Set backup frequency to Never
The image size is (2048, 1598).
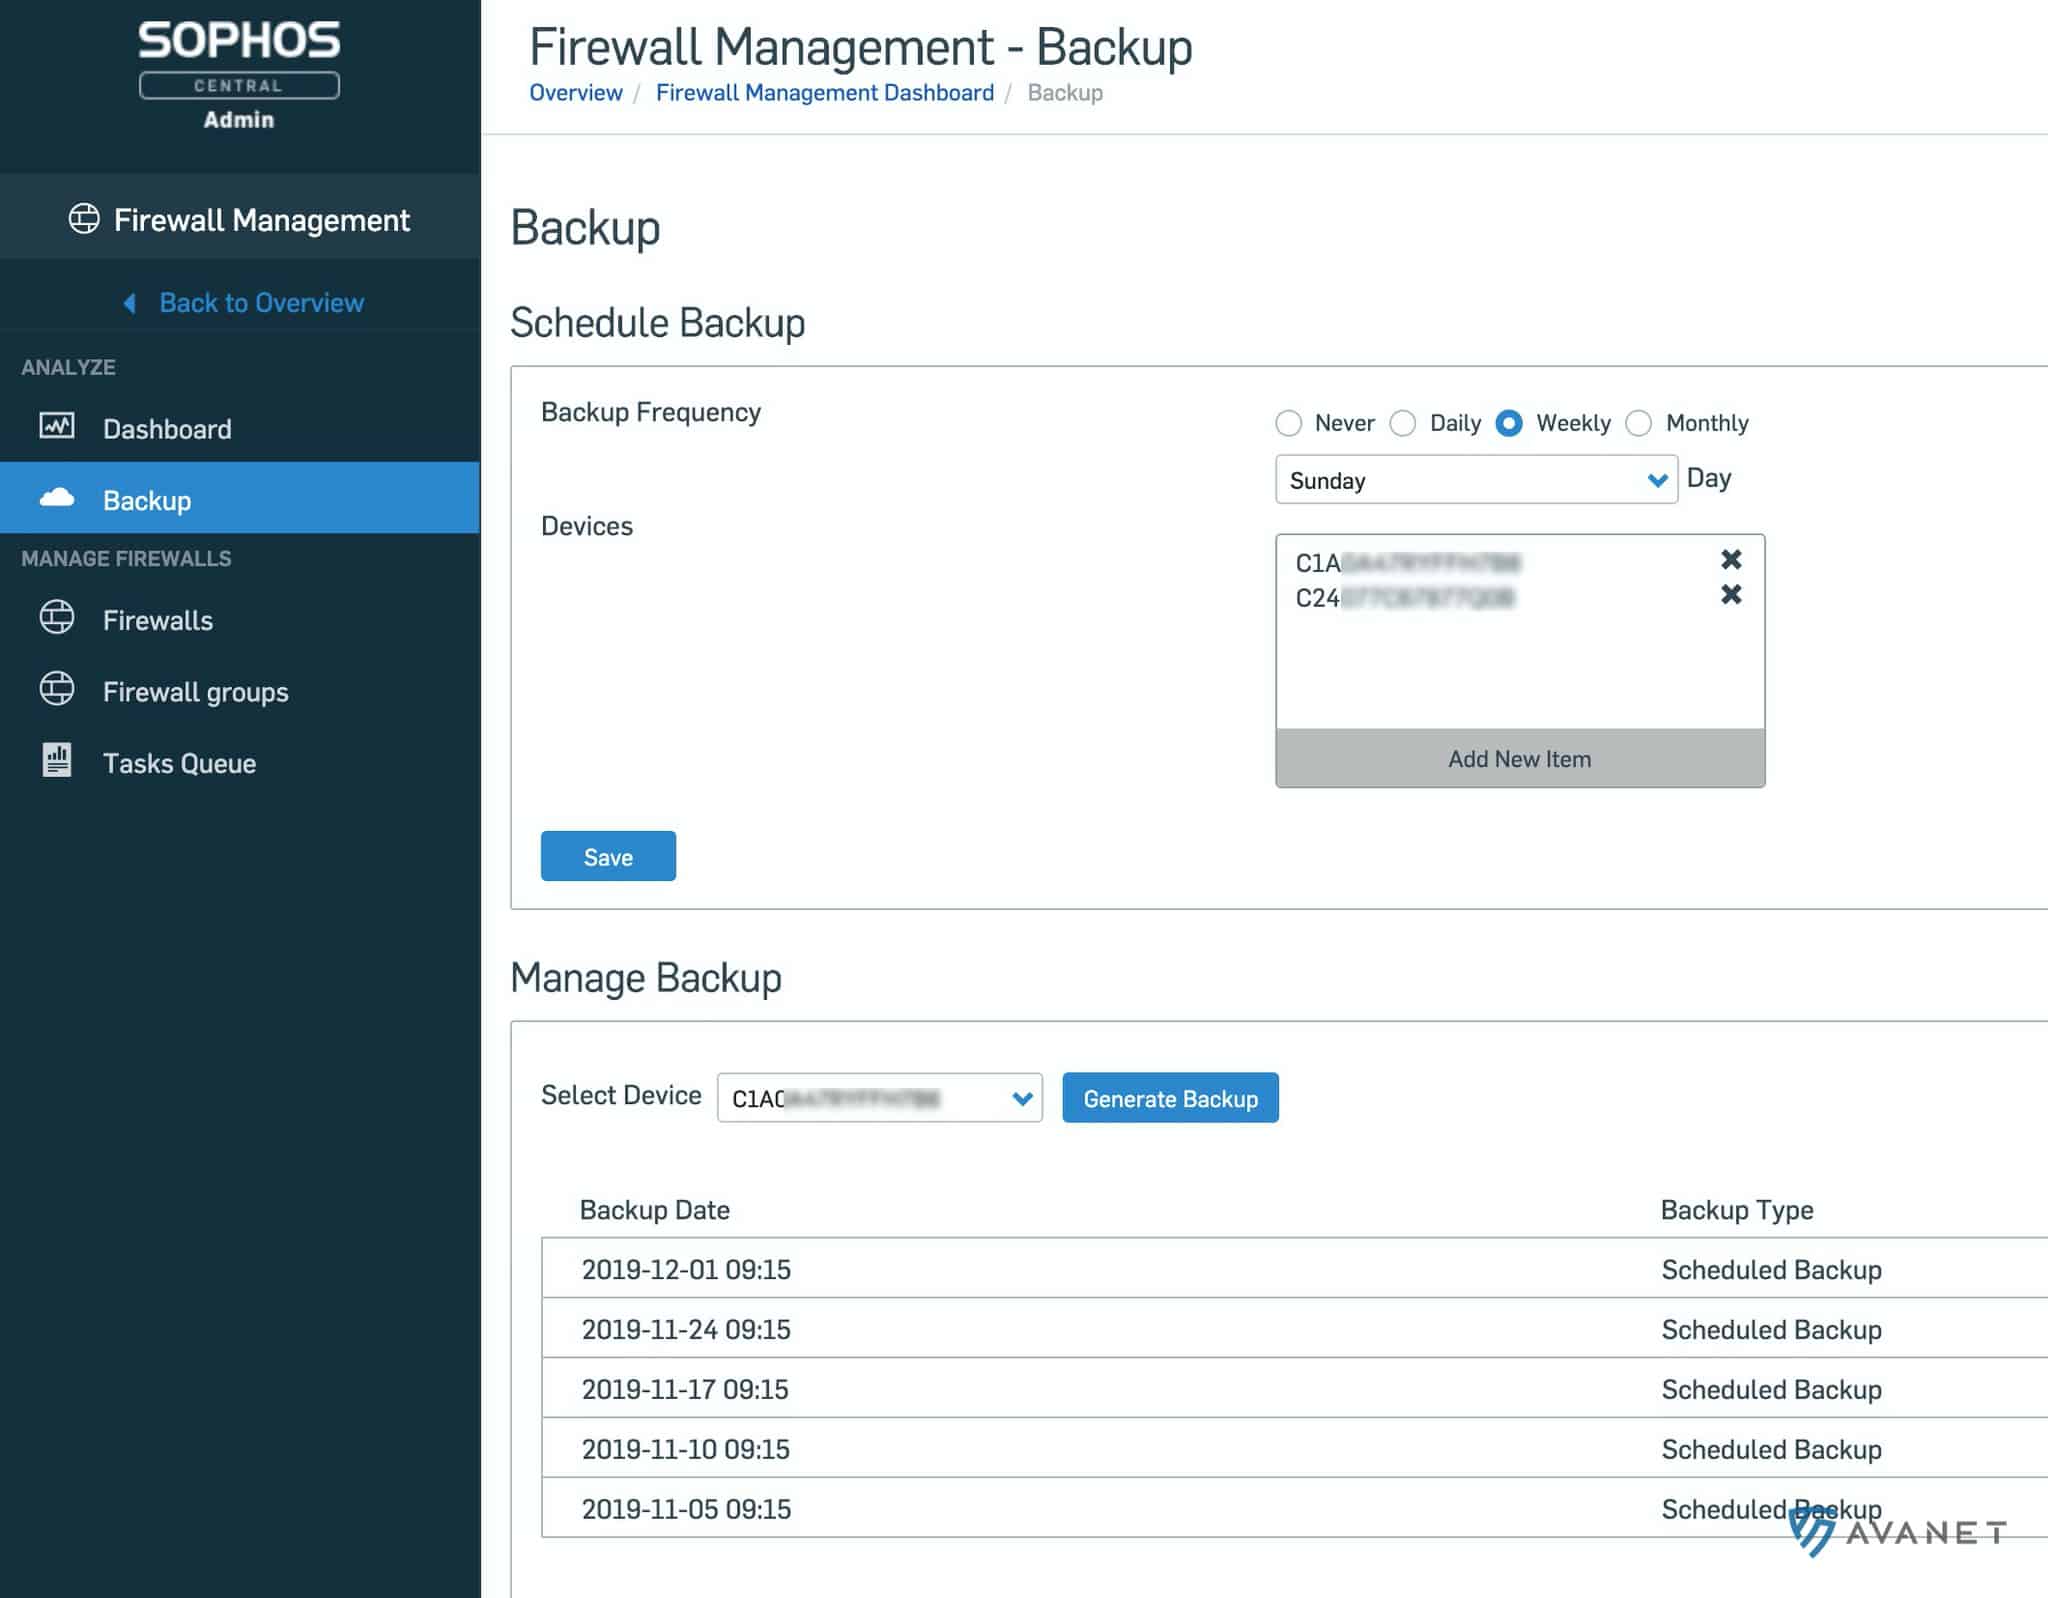click(1290, 424)
